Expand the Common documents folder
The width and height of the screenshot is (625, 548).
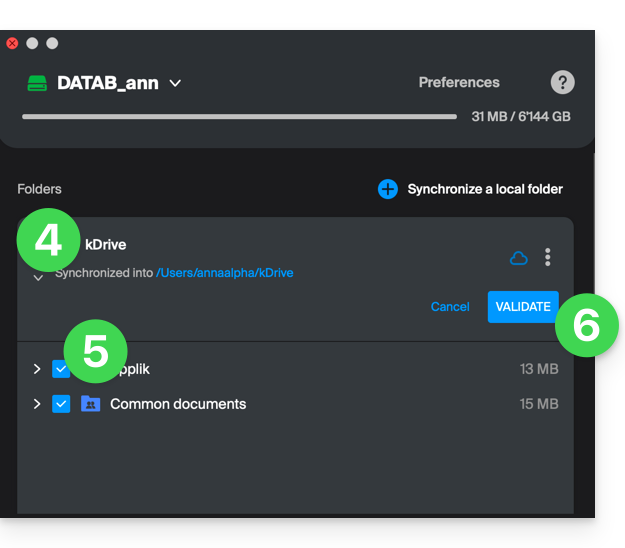click(37, 404)
